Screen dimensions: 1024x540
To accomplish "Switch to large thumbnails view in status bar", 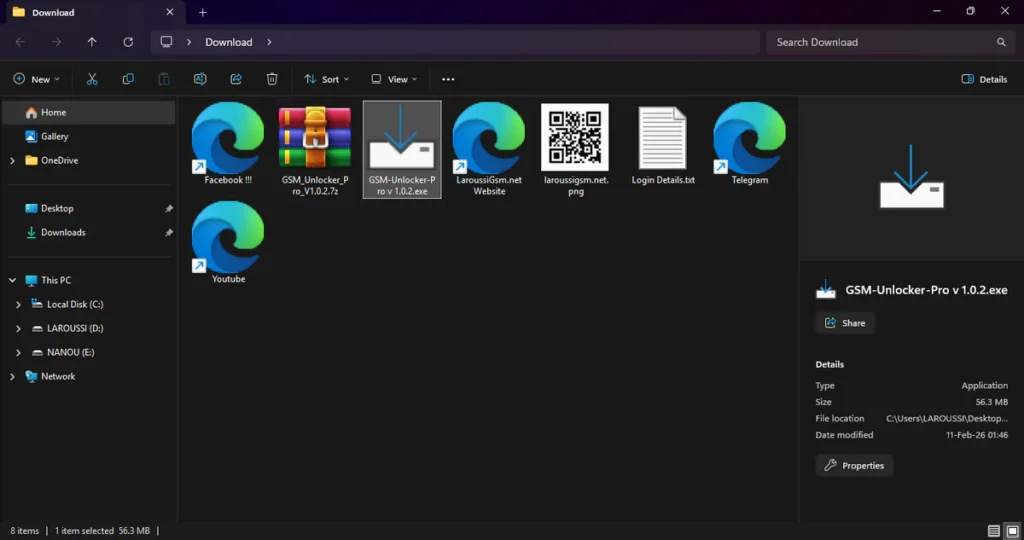I will tap(1011, 531).
